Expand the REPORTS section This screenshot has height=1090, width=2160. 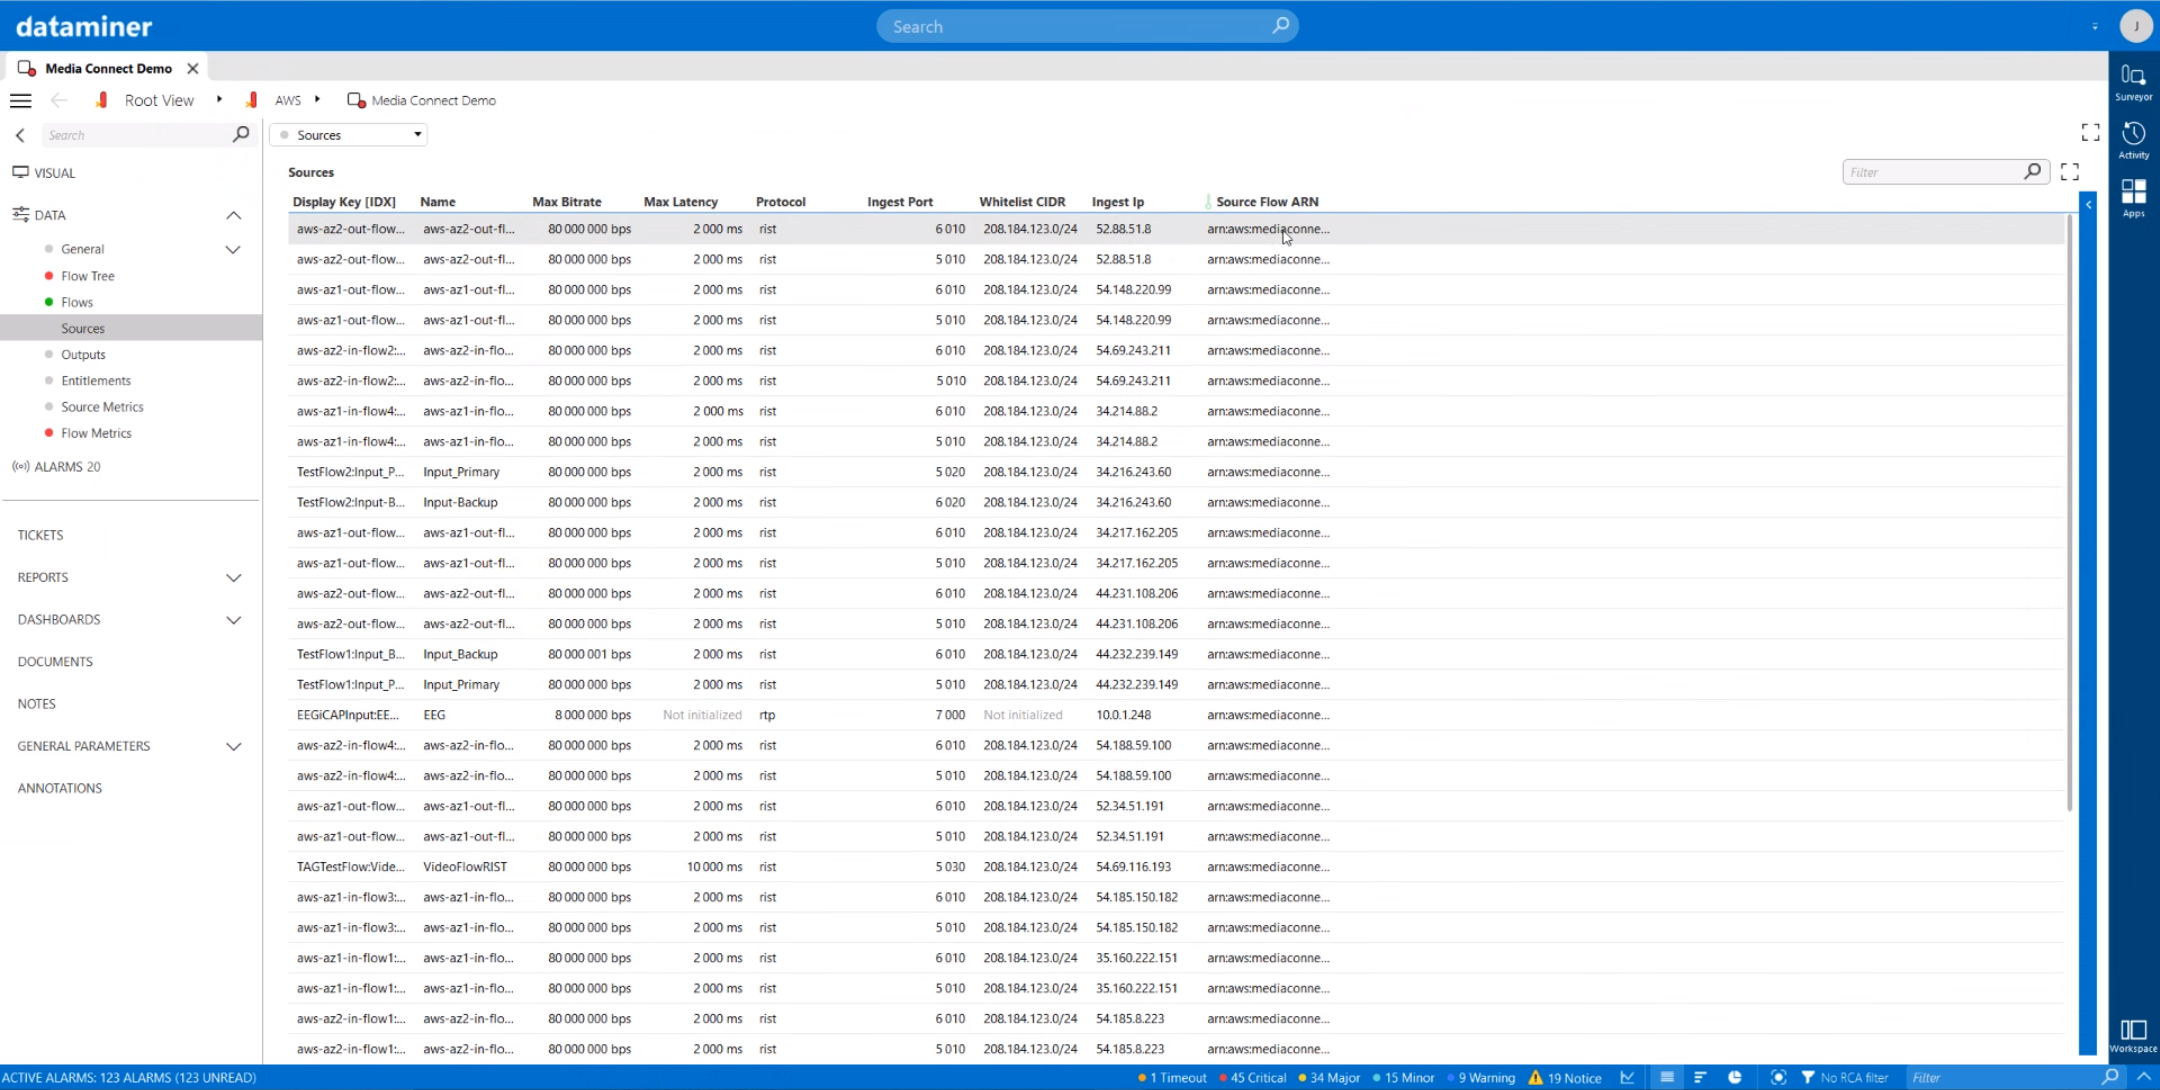(233, 578)
